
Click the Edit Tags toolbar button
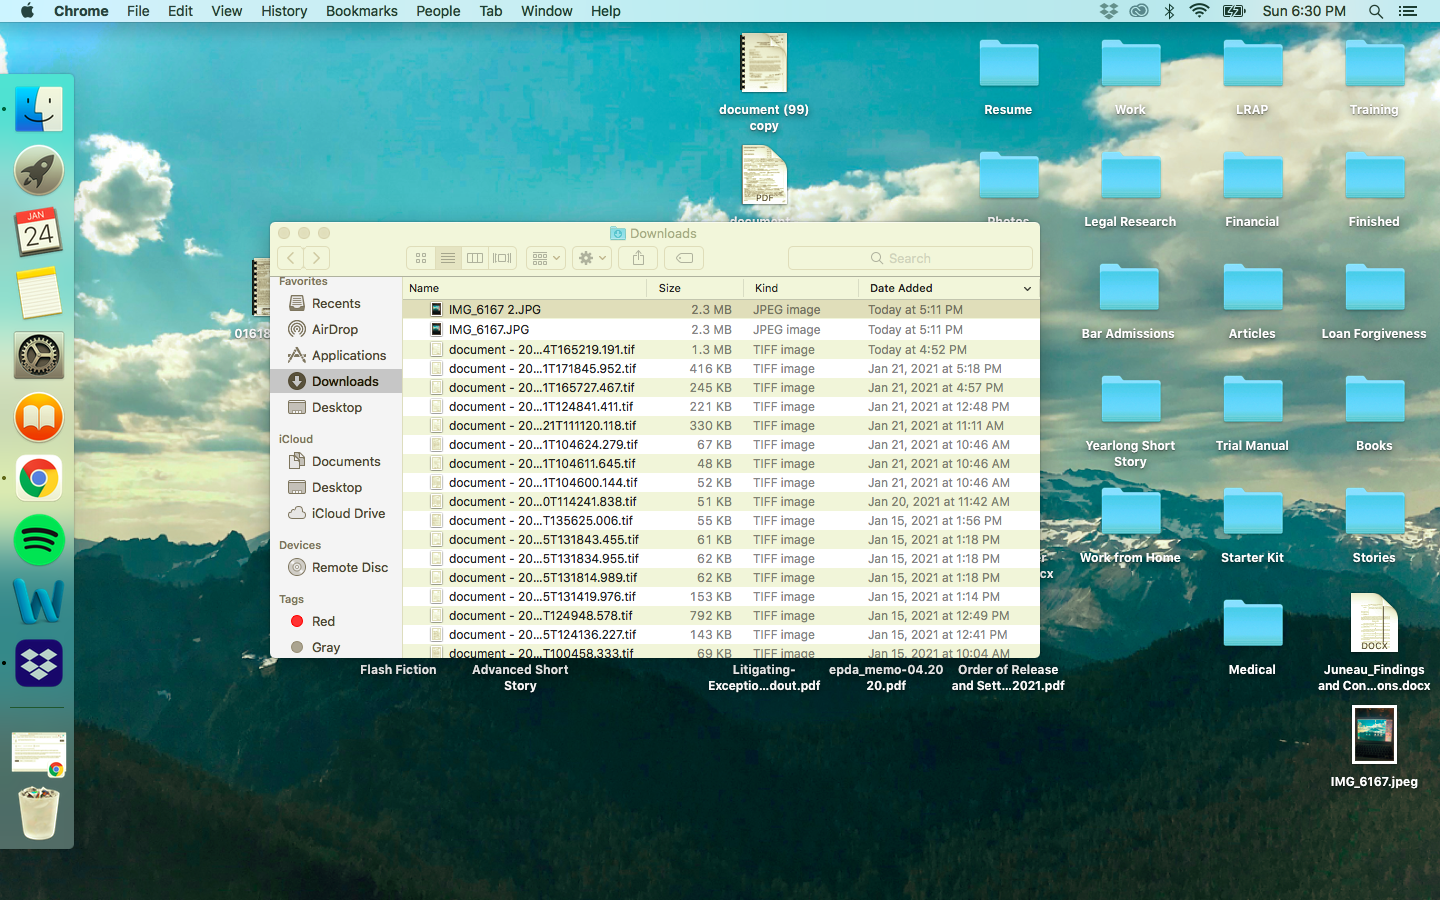tap(685, 258)
